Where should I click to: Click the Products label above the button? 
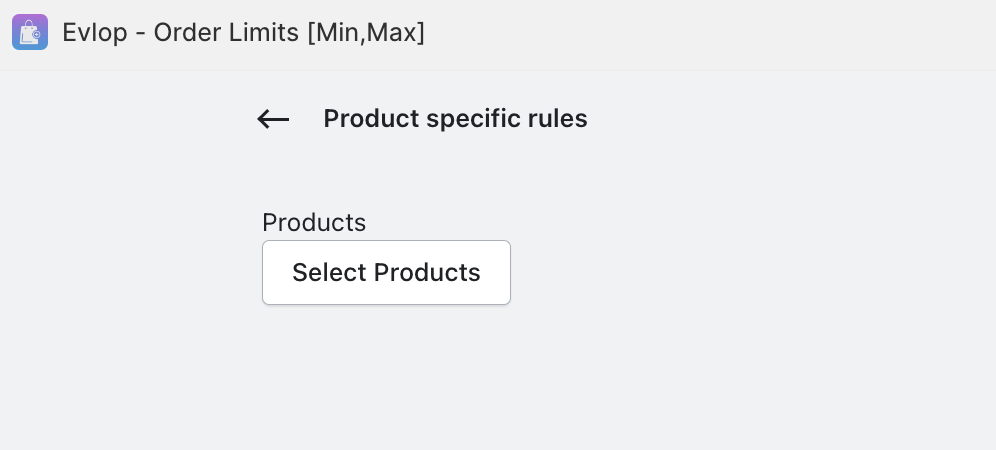coord(314,222)
